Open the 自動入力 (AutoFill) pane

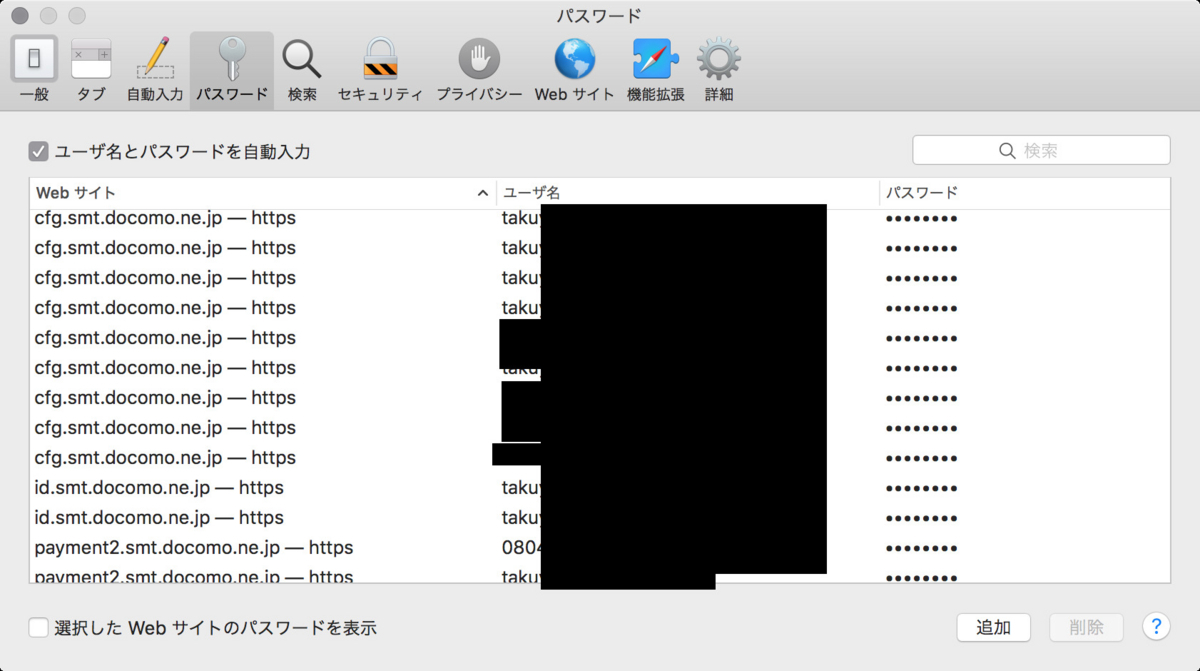(155, 69)
